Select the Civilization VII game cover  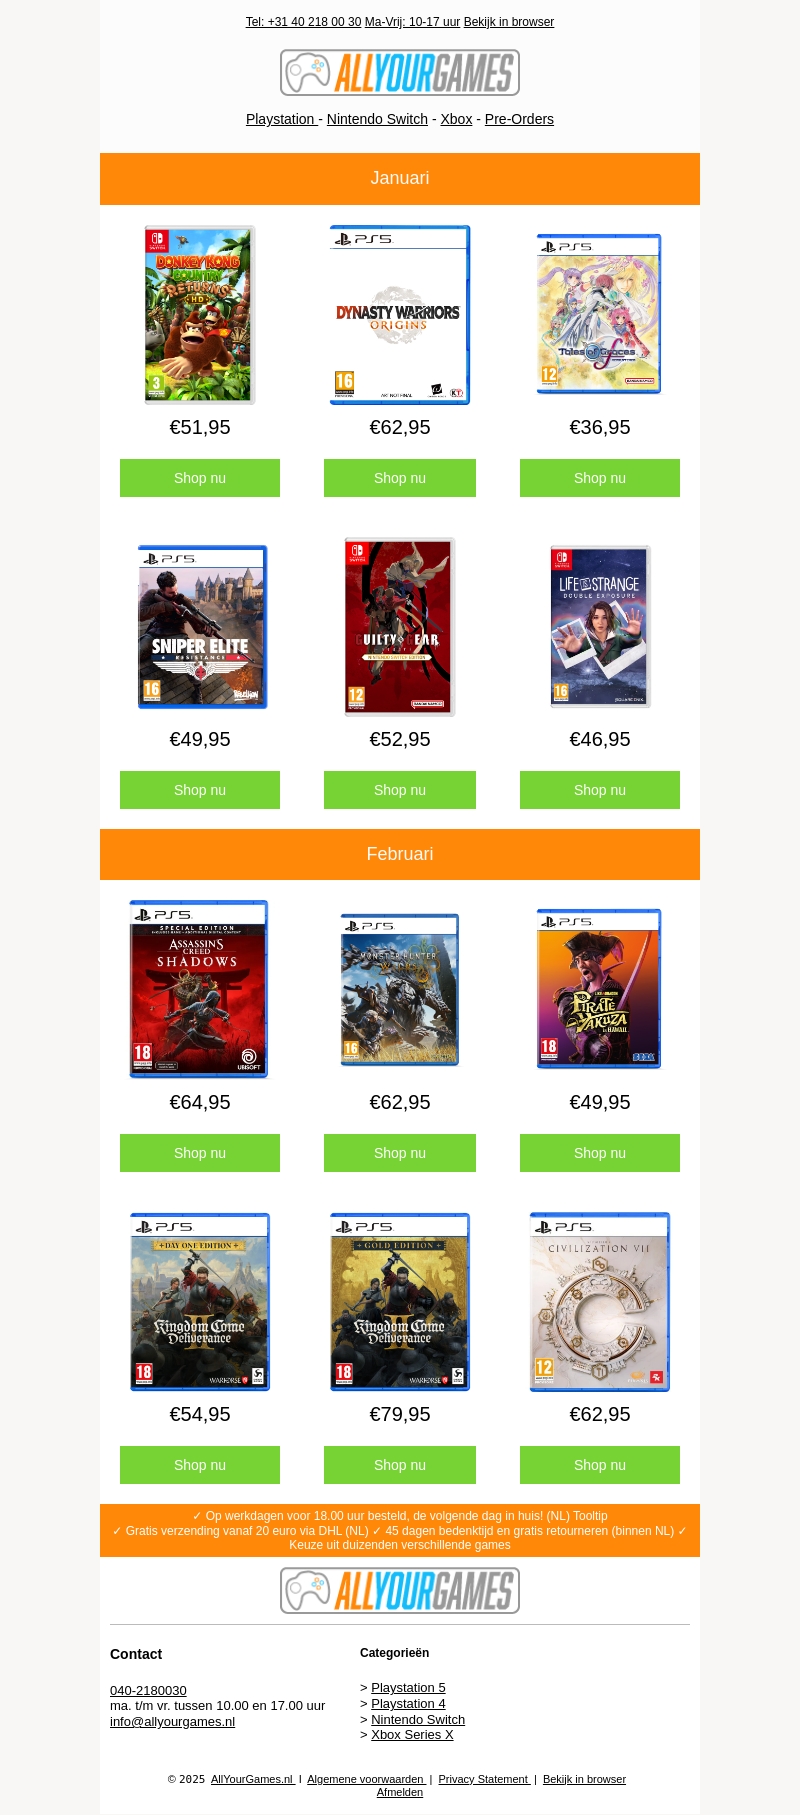tap(600, 1302)
